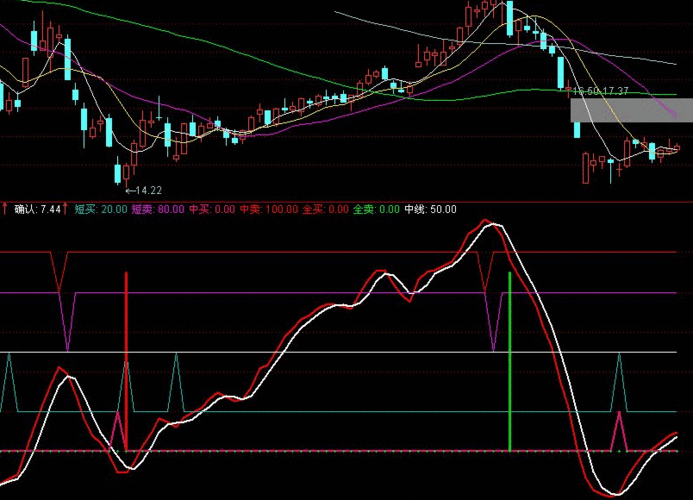This screenshot has width=693, height=500.
Task: Click the tall green vertical sell signal line
Action: click(510, 360)
